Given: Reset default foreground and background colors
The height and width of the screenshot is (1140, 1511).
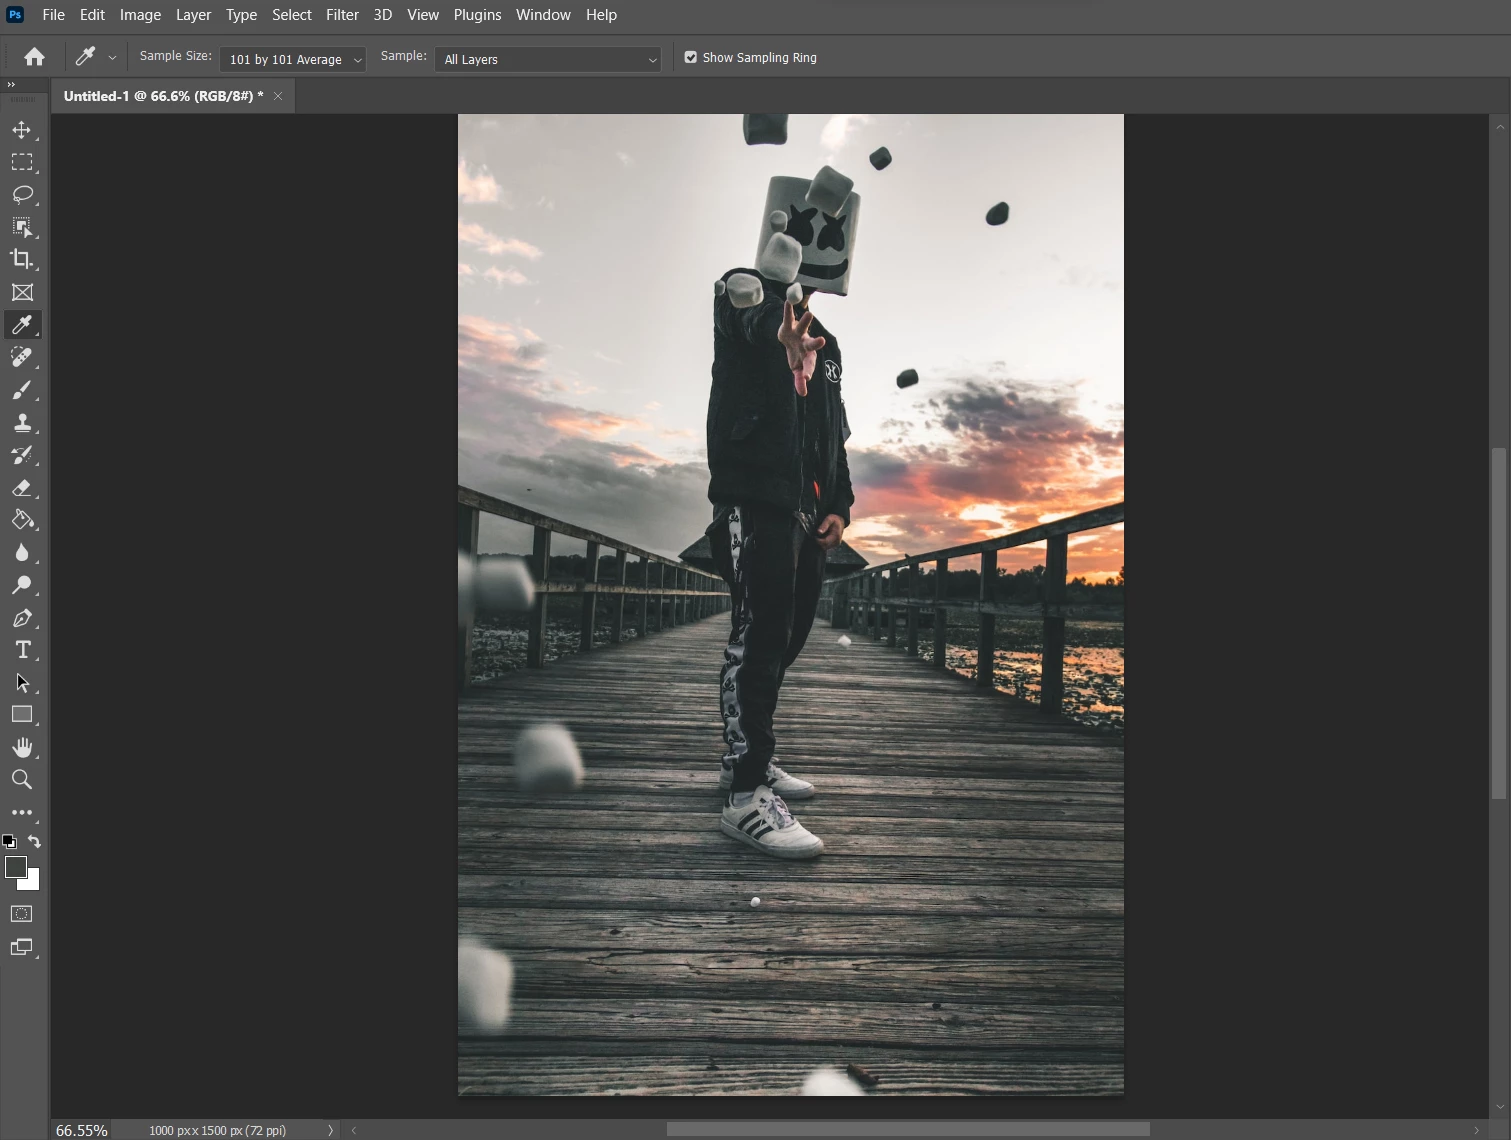Looking at the screenshot, I should (x=10, y=842).
